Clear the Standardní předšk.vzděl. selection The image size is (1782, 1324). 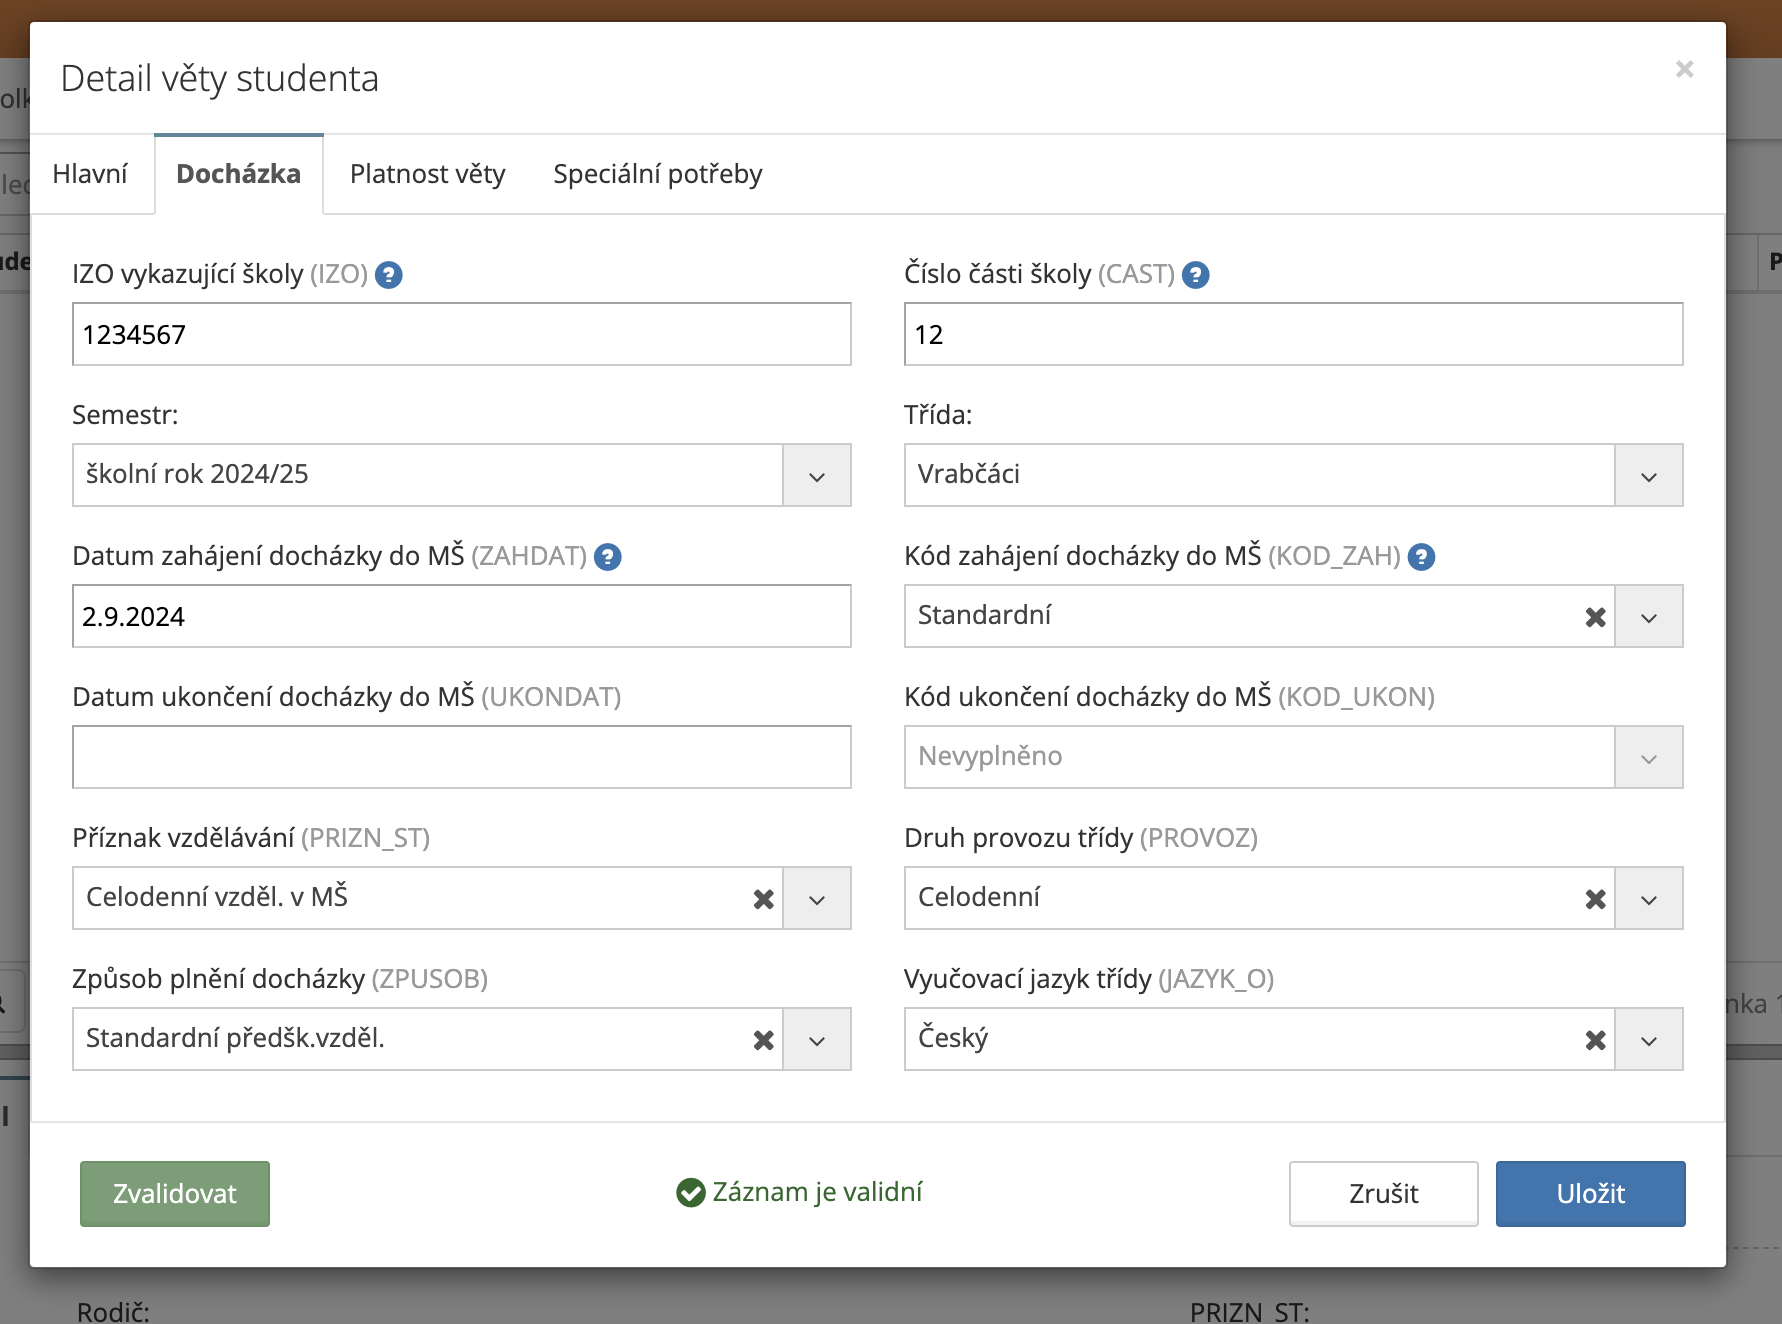point(763,1040)
